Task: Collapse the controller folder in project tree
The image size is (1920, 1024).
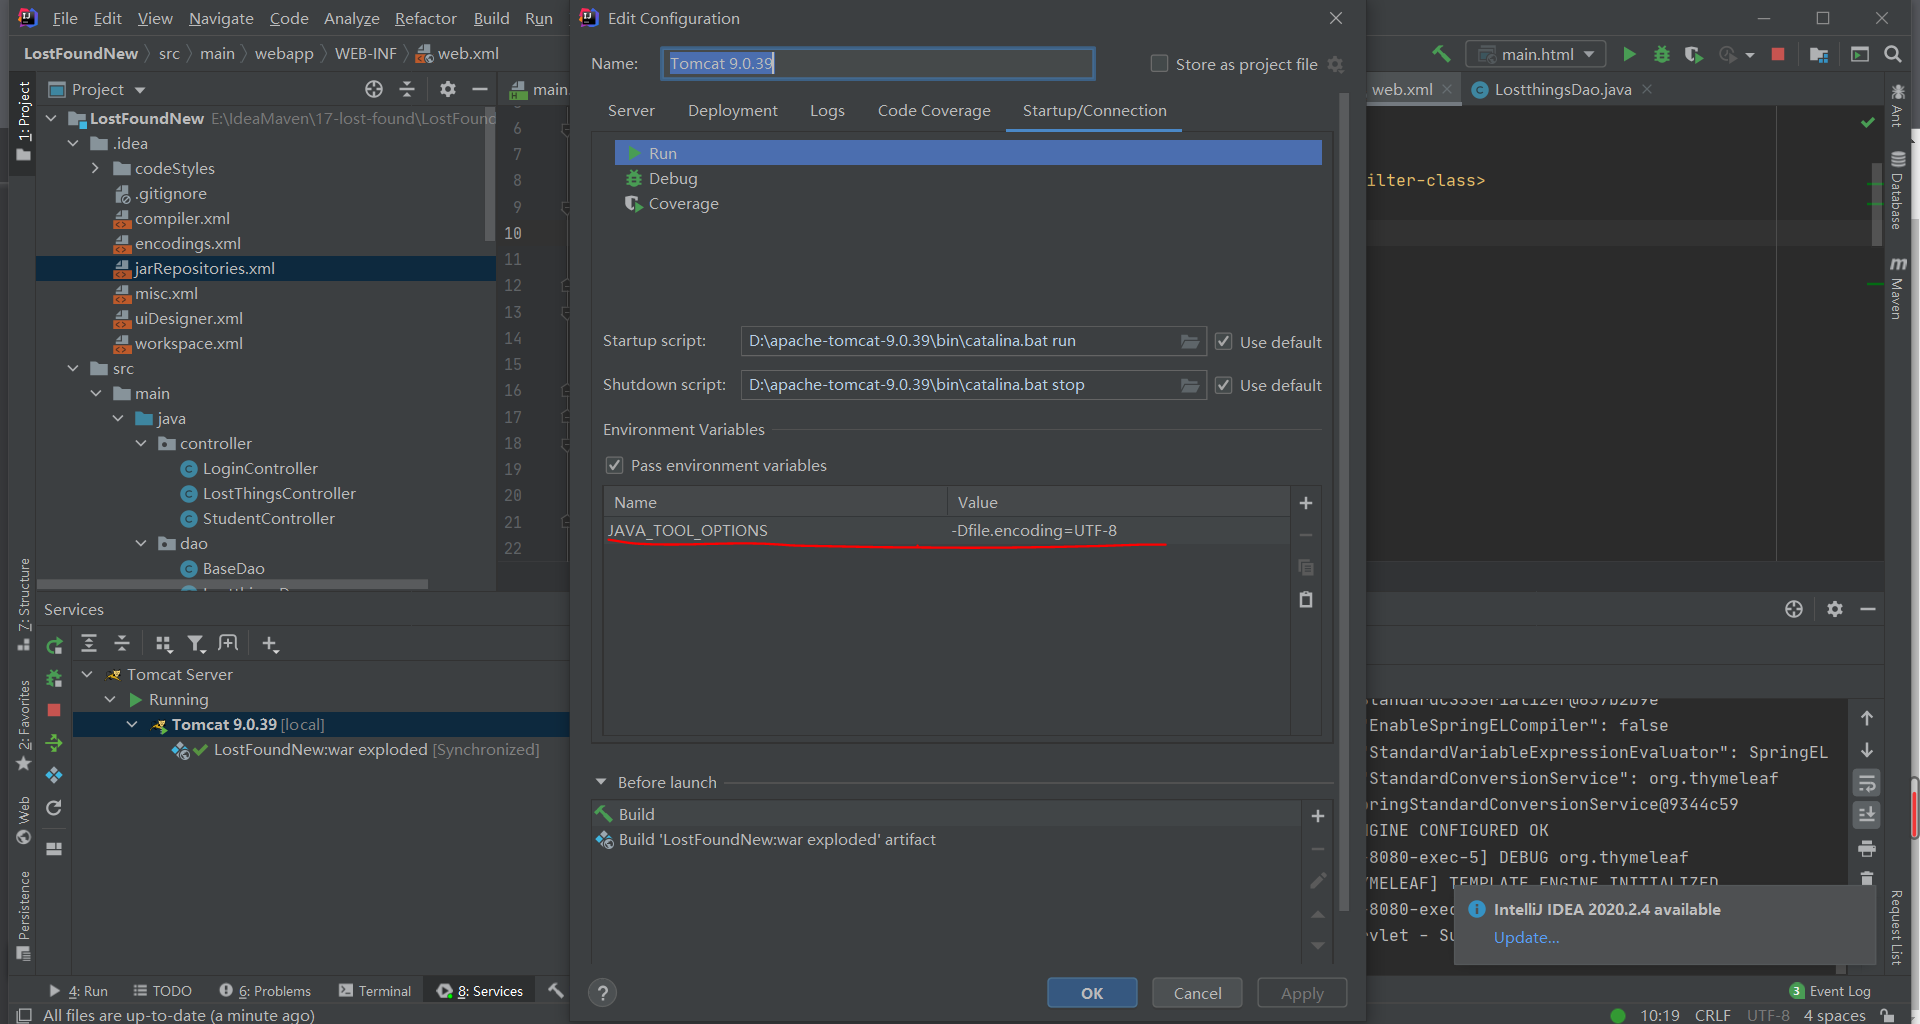Action: 141,444
